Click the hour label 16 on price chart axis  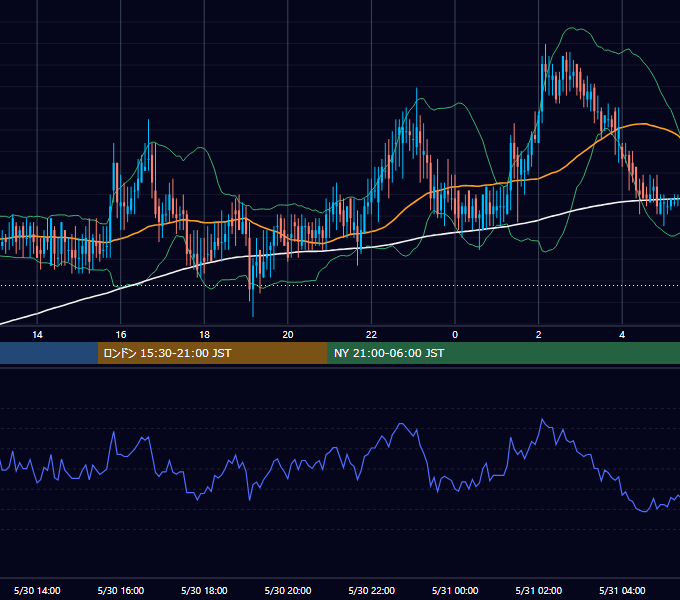tap(121, 335)
